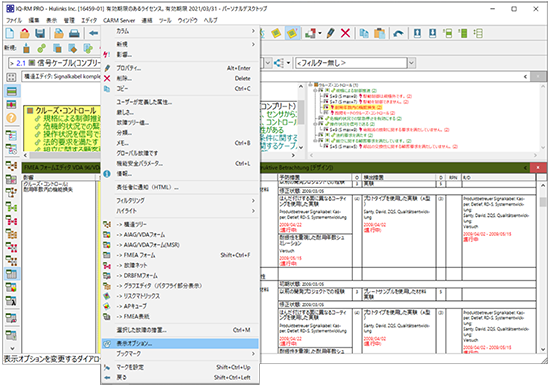Screen dimensions: 550x386
Task: Click the pencil edit icon in toolbar
Action: (330, 33)
